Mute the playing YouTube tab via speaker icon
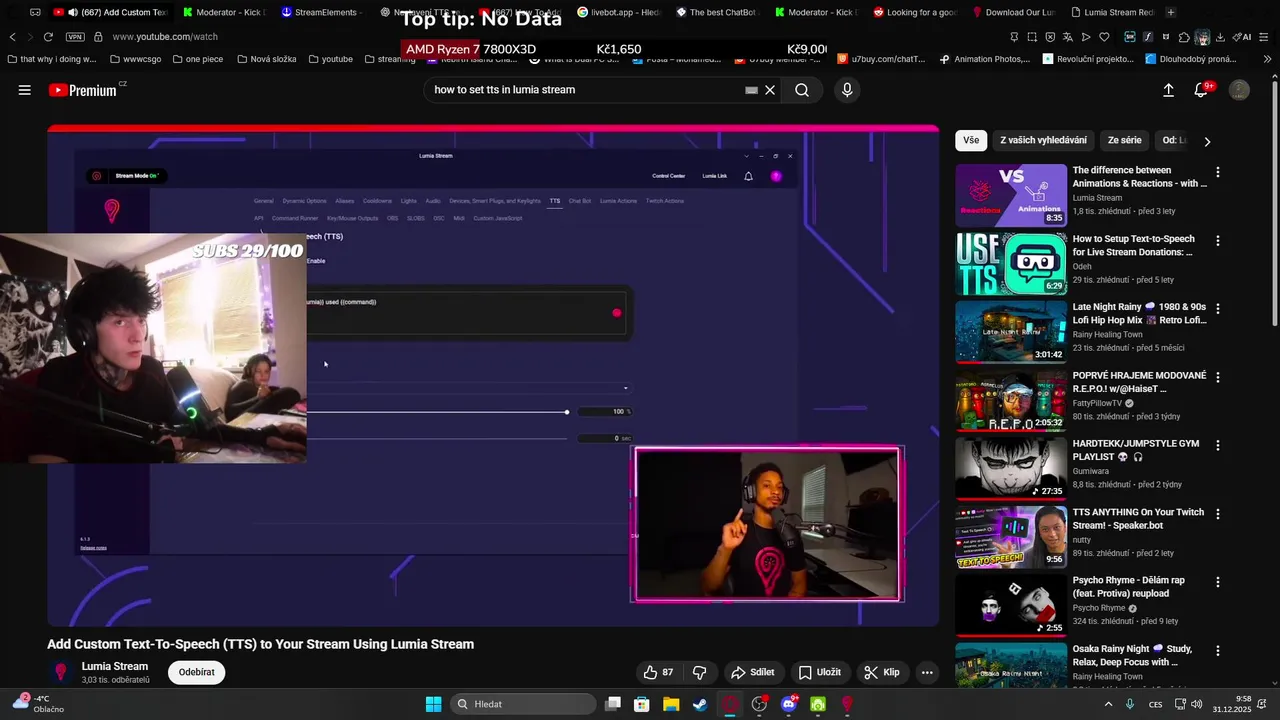 point(72,12)
